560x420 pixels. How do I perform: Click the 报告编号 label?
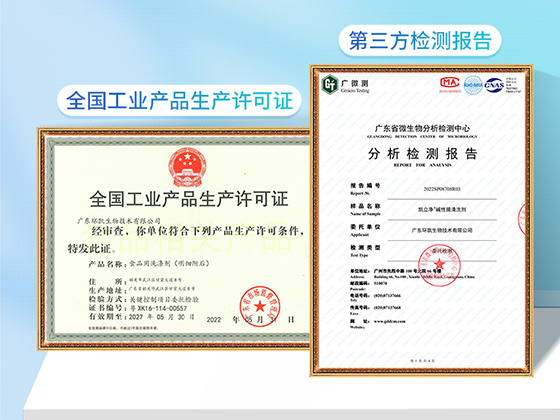(365, 185)
